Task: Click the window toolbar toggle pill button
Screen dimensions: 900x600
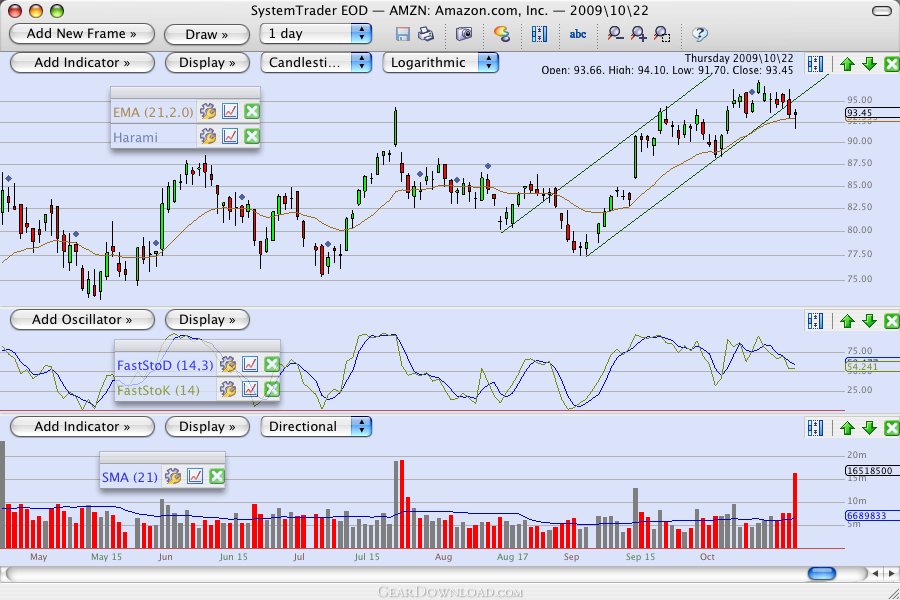Action: tap(881, 10)
